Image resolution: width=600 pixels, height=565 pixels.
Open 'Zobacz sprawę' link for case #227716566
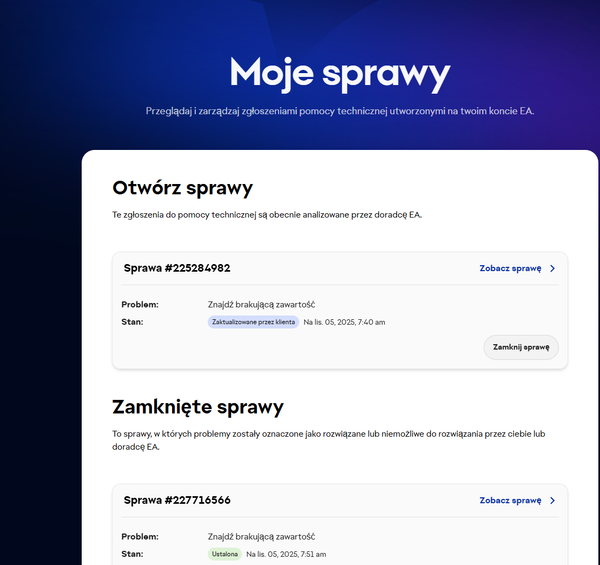tap(510, 500)
